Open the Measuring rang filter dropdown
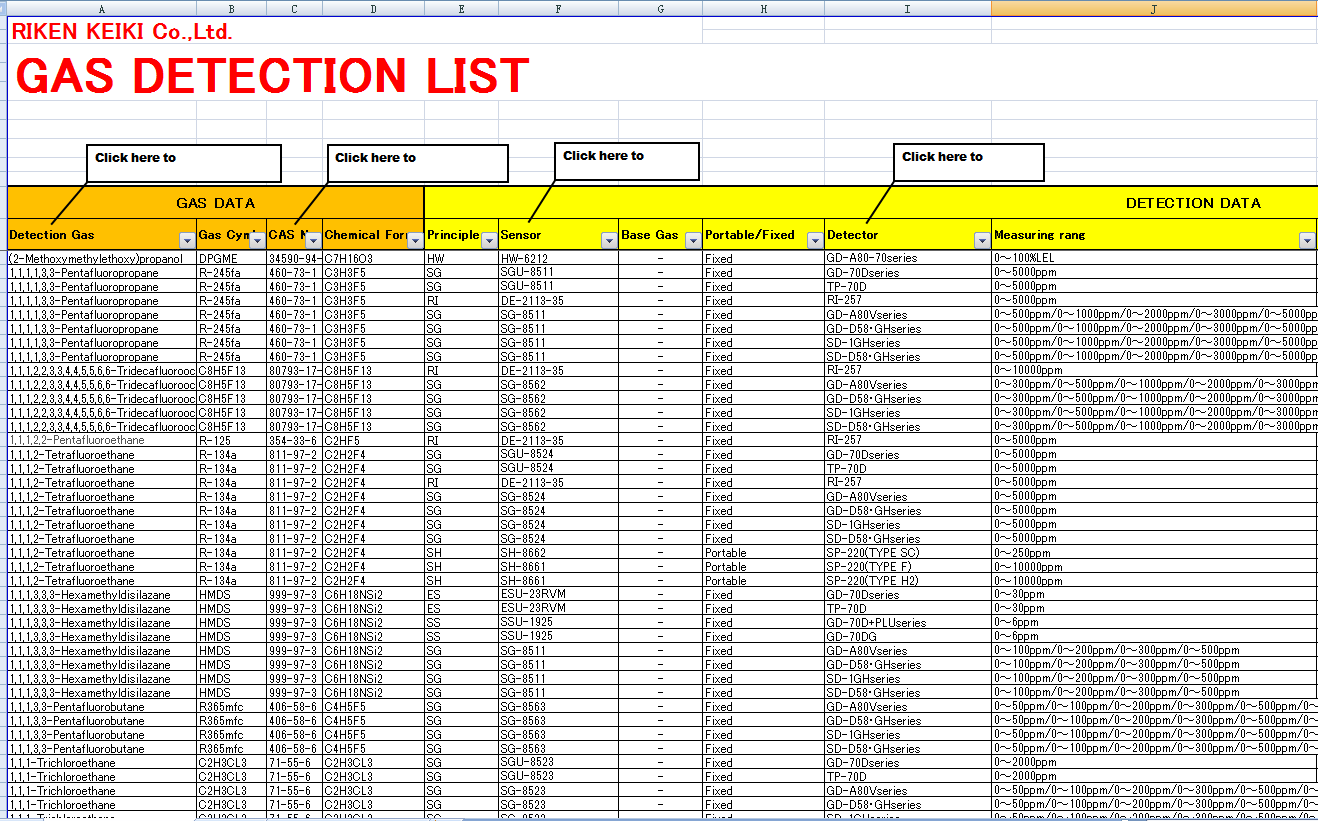Screen dimensions: 1318x821 [1307, 240]
